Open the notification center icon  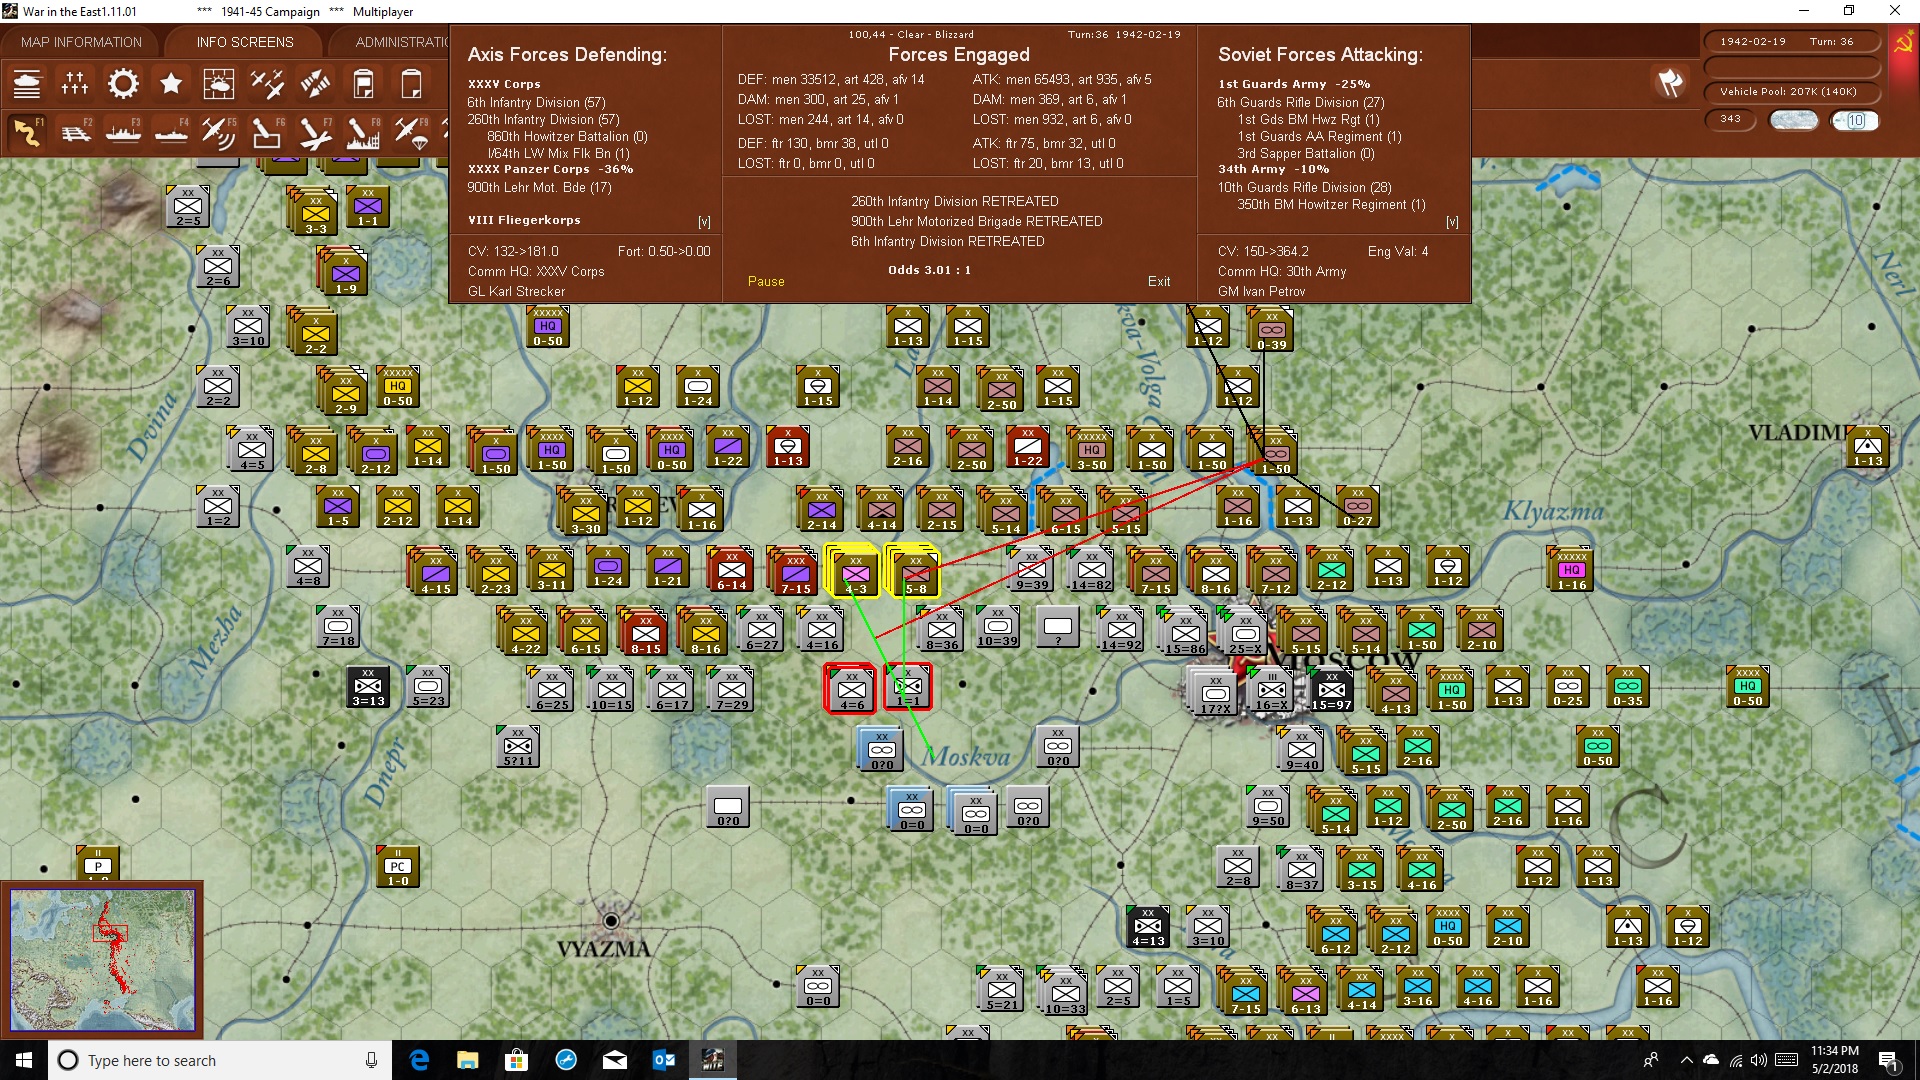[x=1888, y=1061]
